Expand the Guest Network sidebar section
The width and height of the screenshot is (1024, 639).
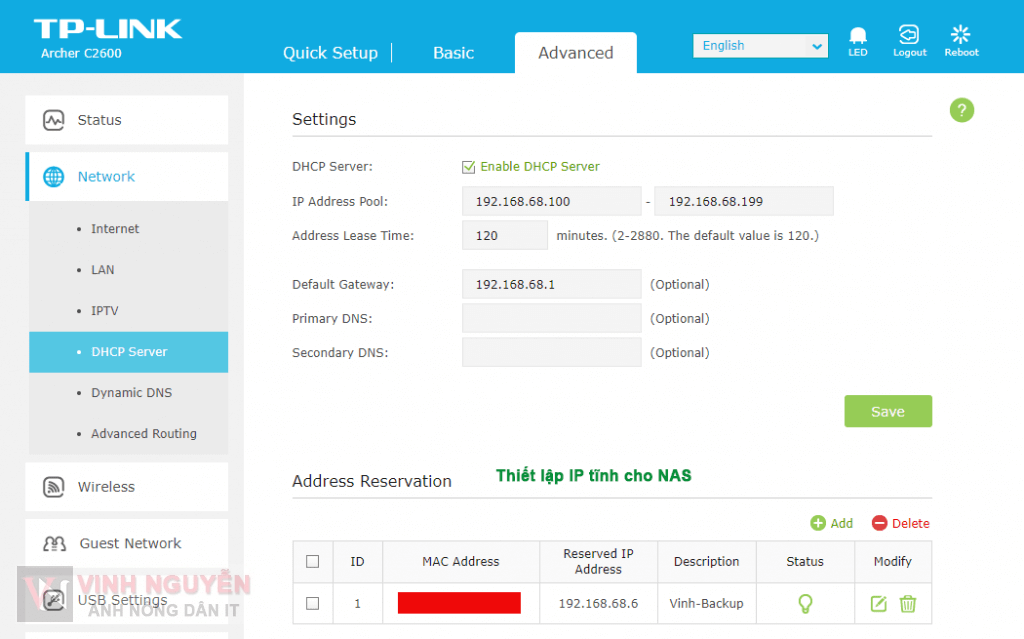point(130,543)
